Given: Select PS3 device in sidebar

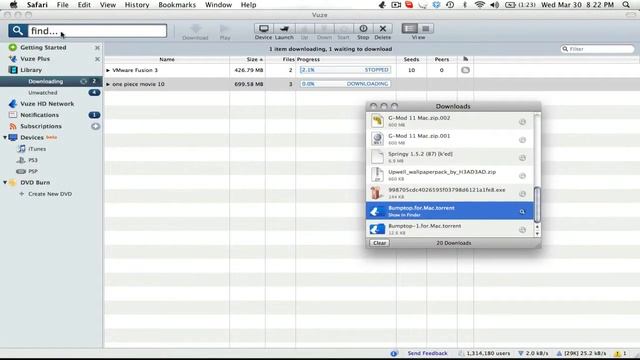Looking at the screenshot, I should [x=33, y=160].
